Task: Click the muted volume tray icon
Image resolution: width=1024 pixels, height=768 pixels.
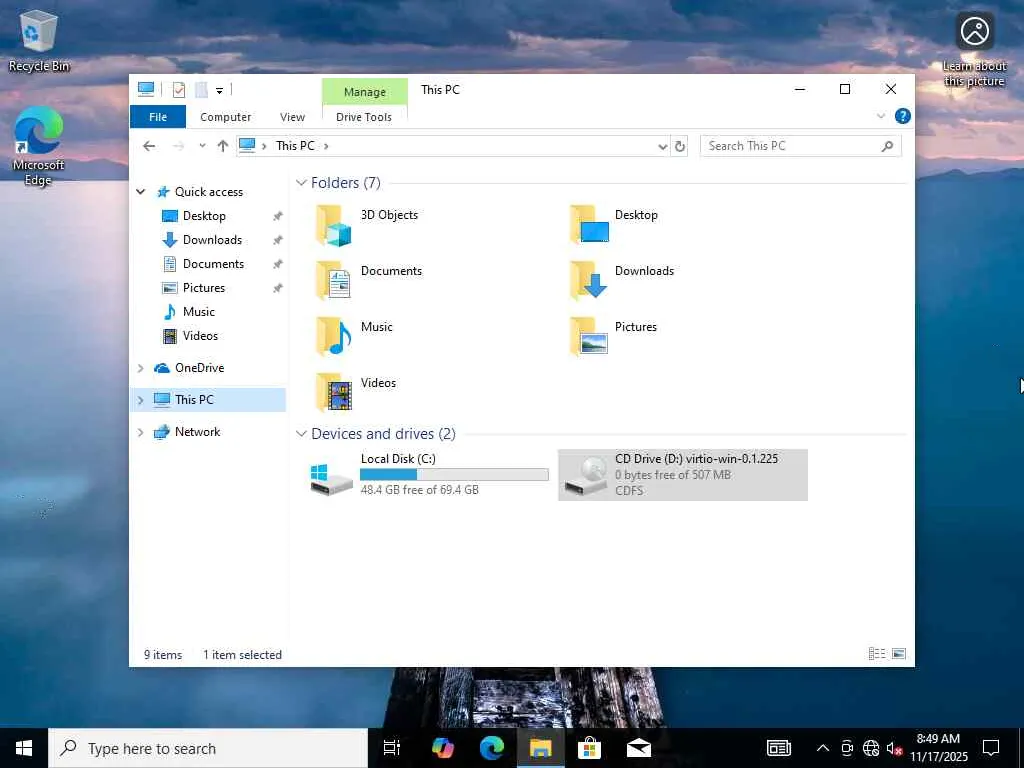Action: (894, 748)
